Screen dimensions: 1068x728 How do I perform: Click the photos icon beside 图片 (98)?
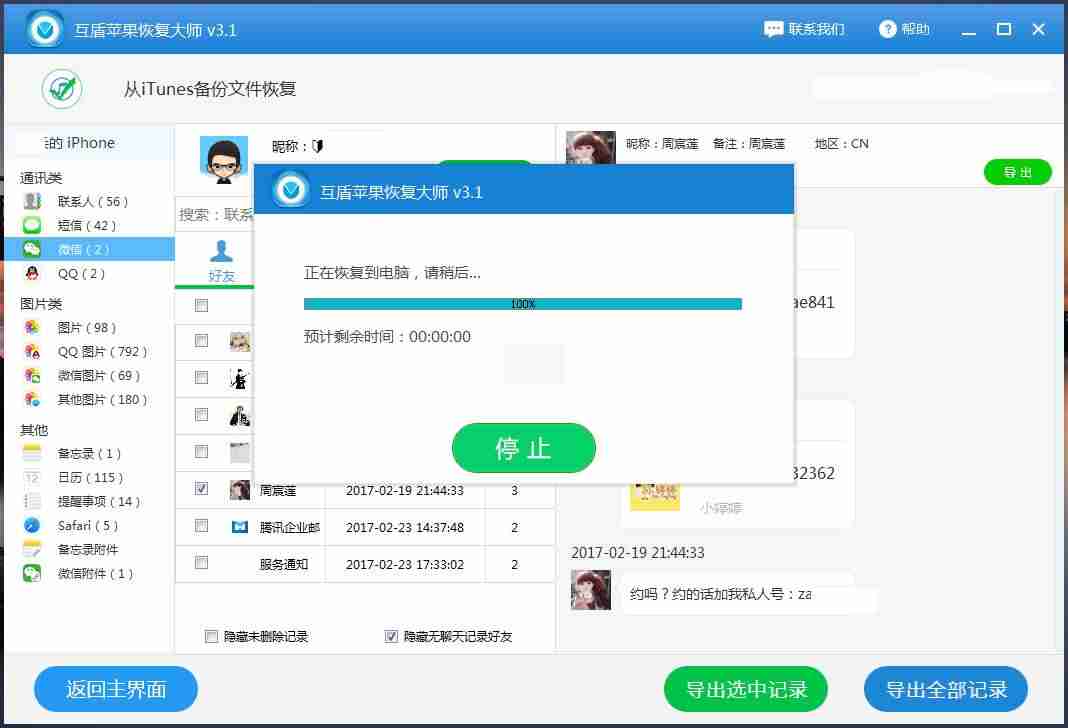click(x=32, y=328)
